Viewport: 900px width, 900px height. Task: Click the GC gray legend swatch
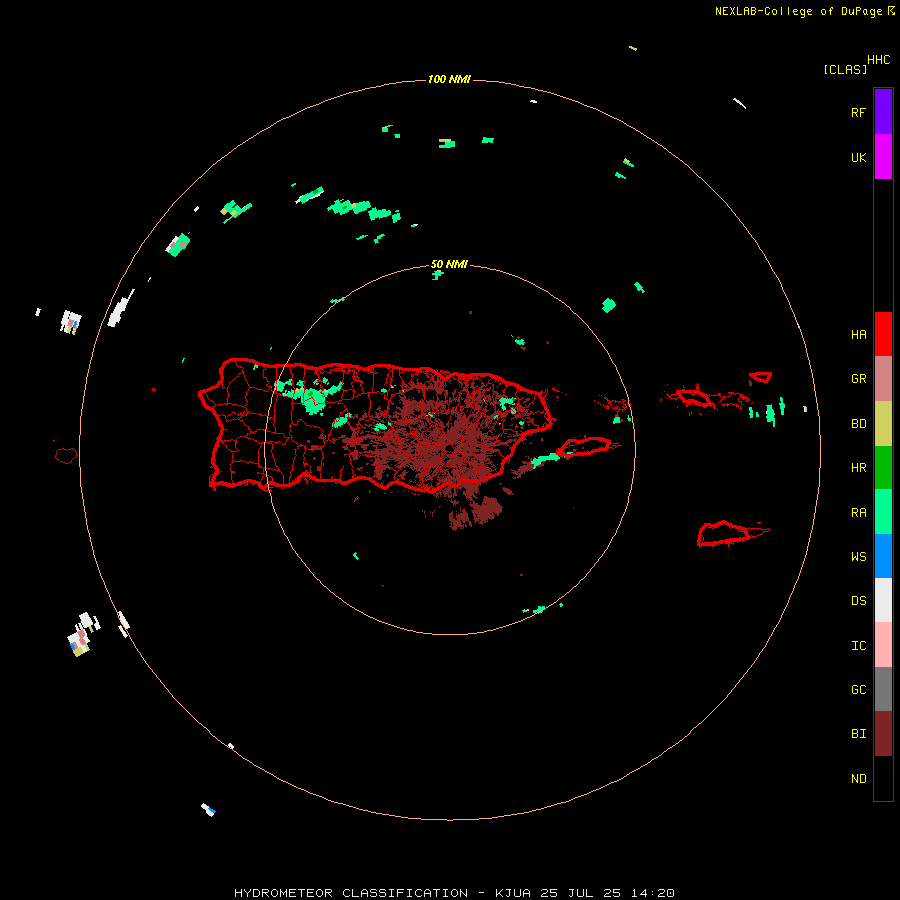pos(883,689)
